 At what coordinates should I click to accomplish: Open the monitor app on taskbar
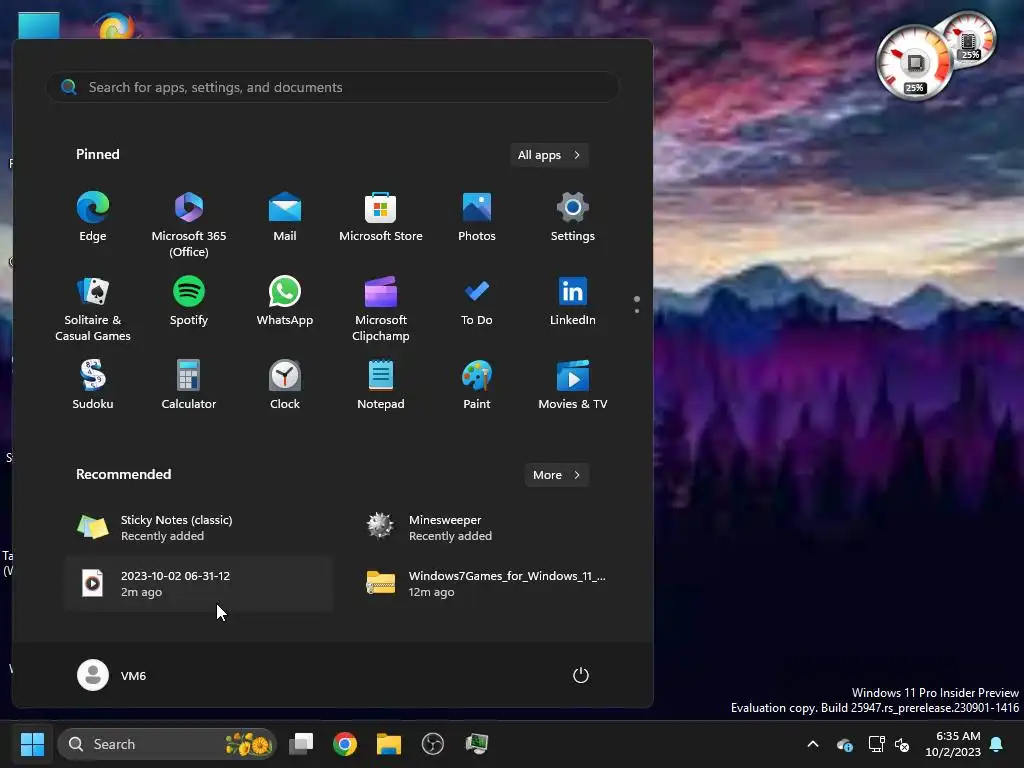[x=477, y=744]
